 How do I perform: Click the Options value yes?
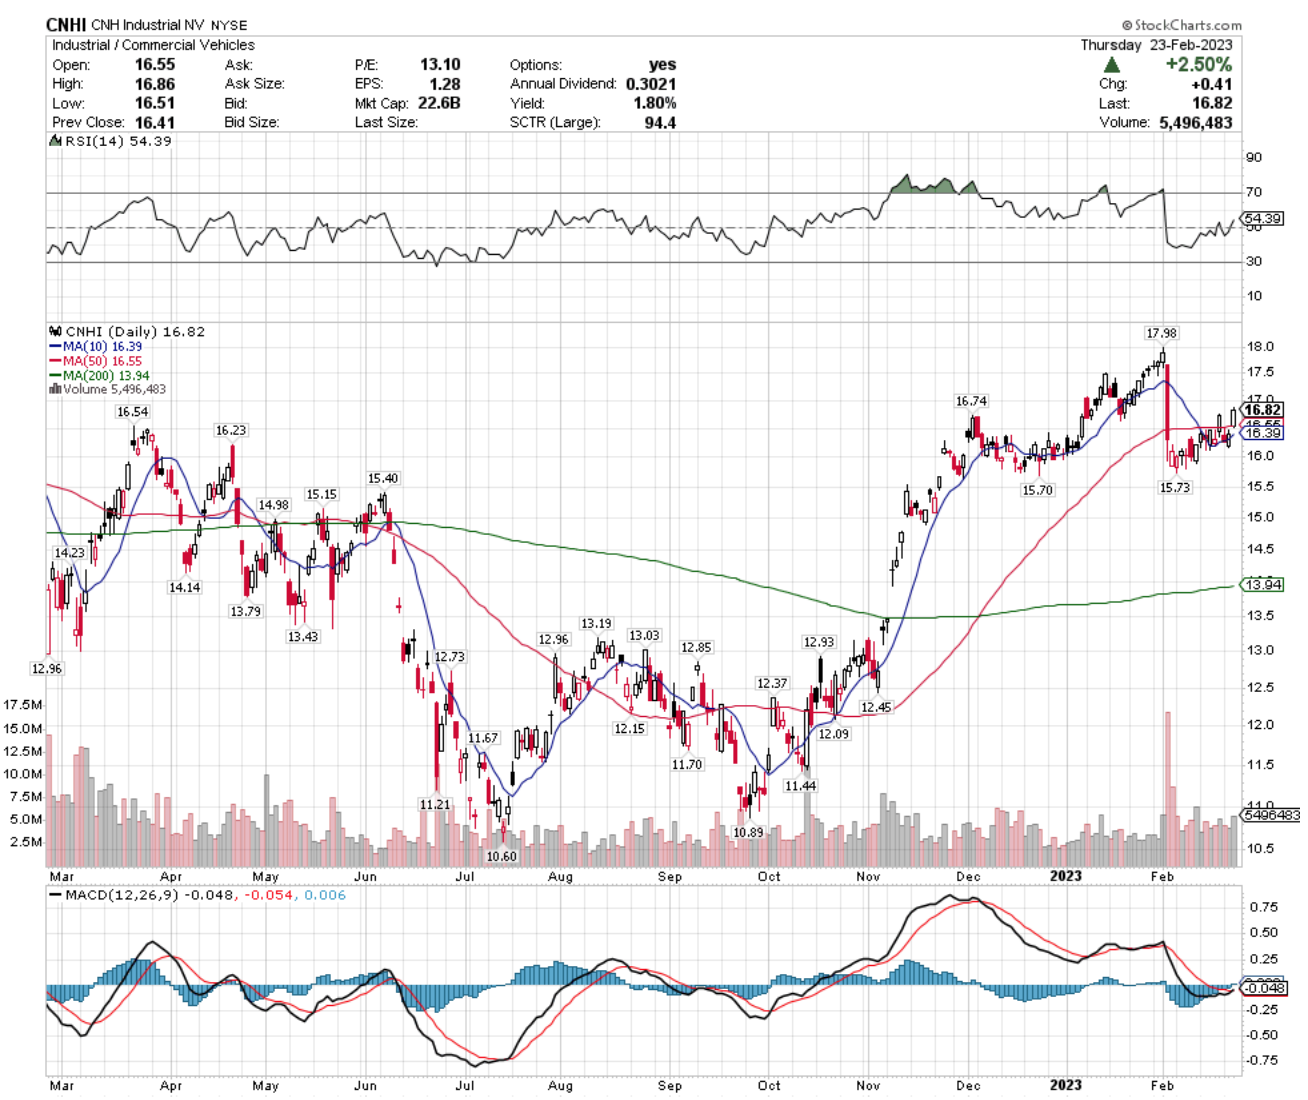[662, 64]
